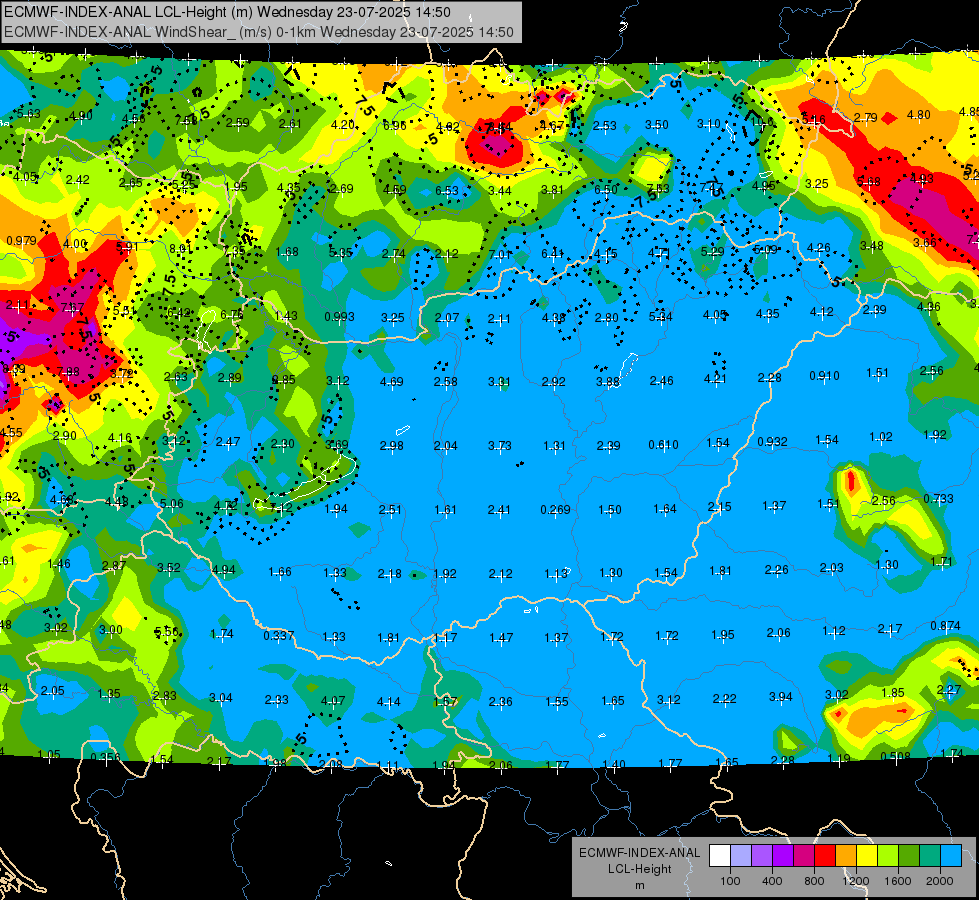Click the wind shear value 2.15
The height and width of the screenshot is (900, 979).
(719, 507)
